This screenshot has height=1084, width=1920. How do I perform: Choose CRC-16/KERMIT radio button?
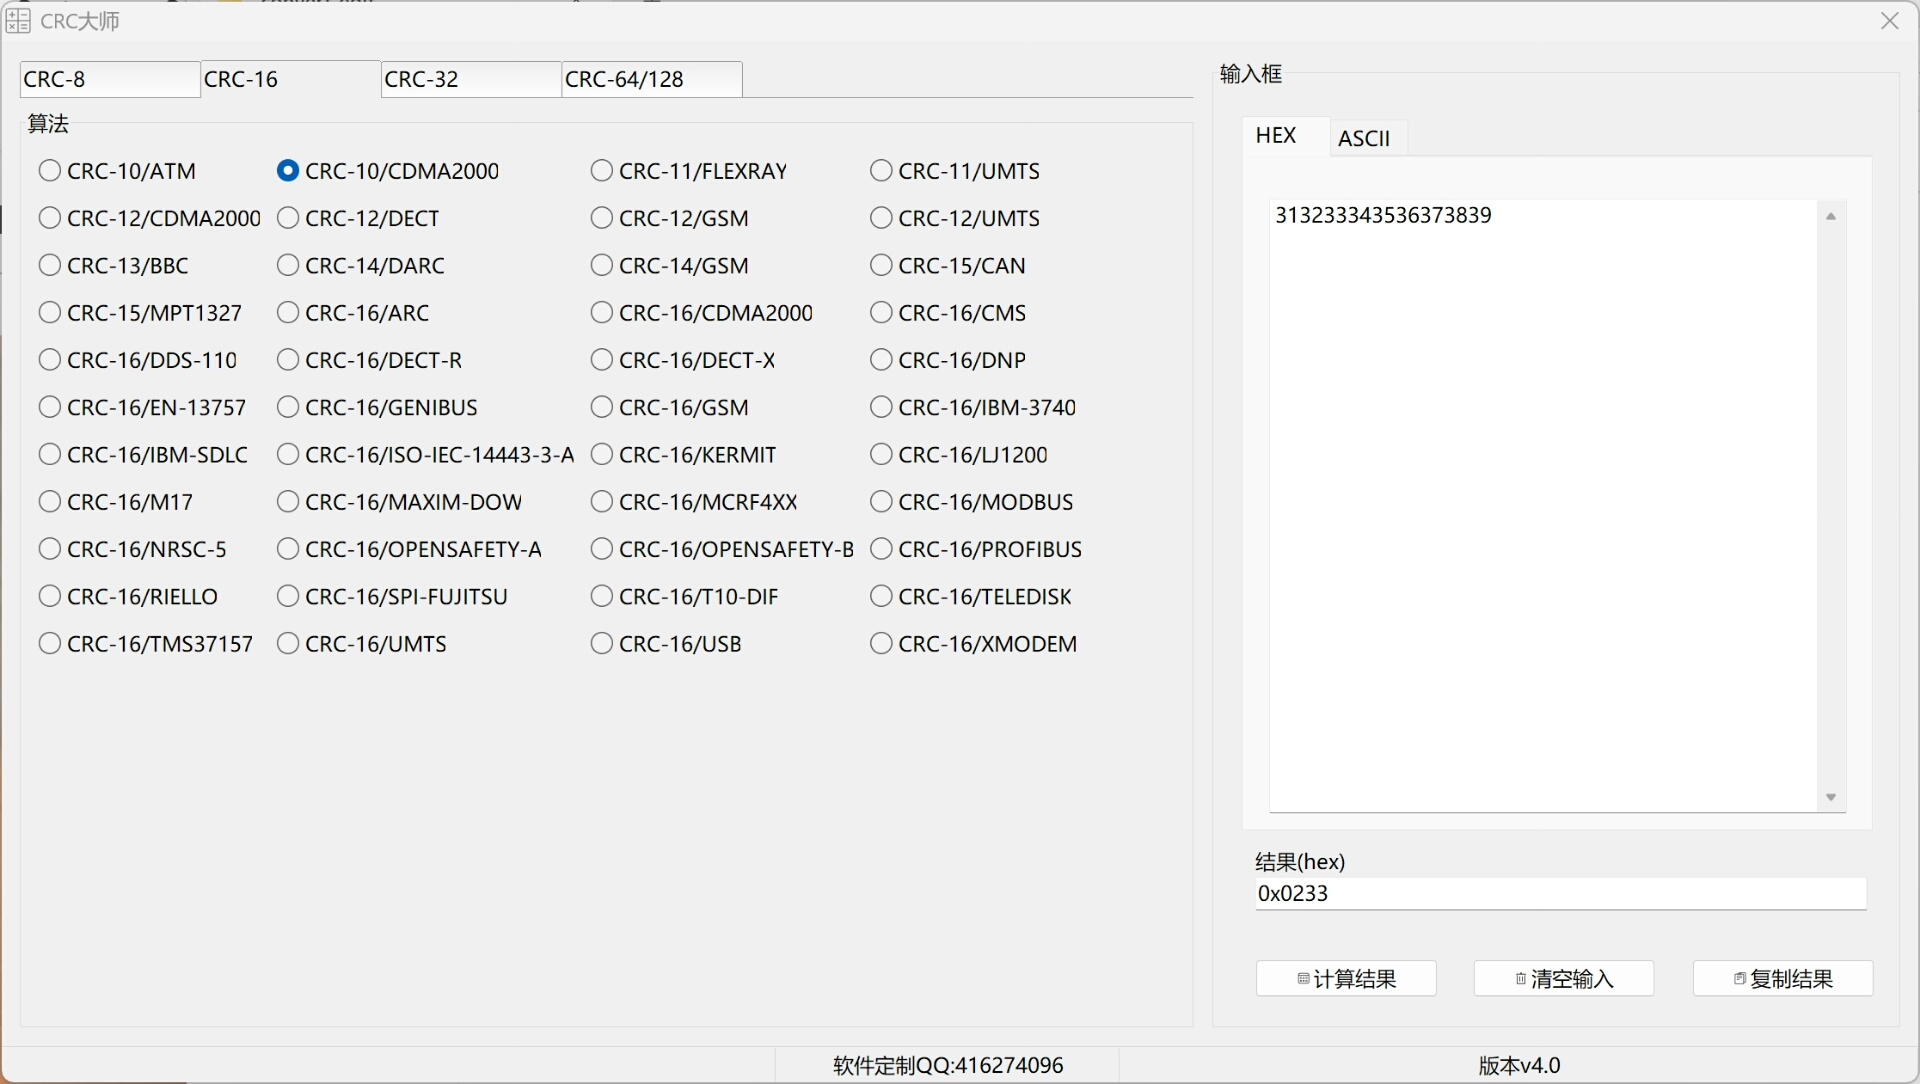point(601,455)
